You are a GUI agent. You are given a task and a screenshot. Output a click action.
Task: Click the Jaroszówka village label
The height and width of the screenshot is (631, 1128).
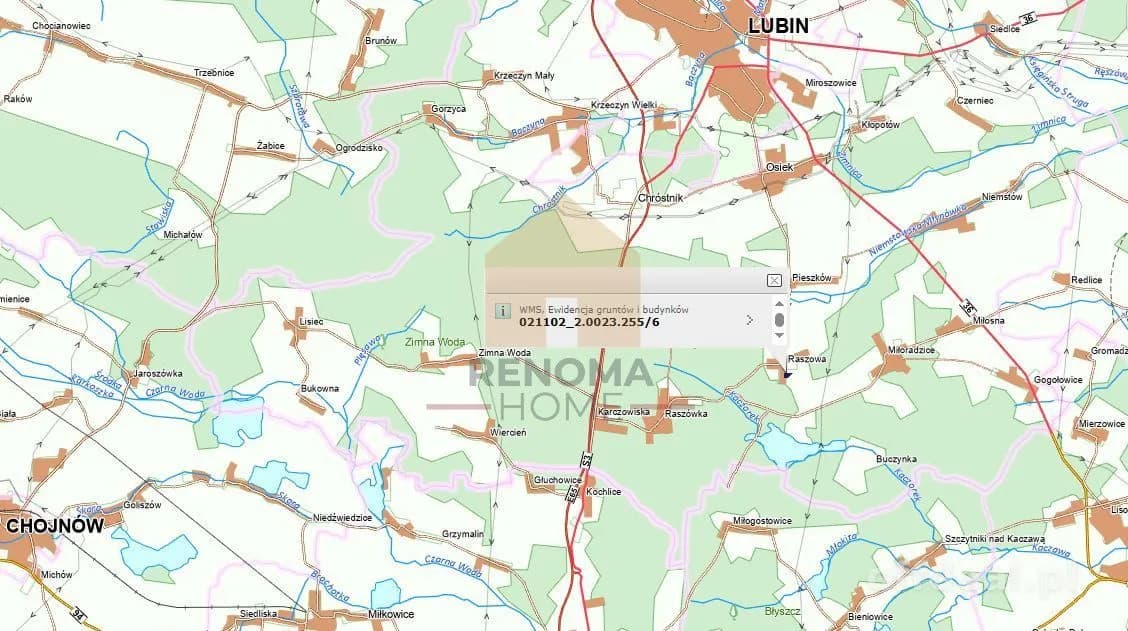157,374
